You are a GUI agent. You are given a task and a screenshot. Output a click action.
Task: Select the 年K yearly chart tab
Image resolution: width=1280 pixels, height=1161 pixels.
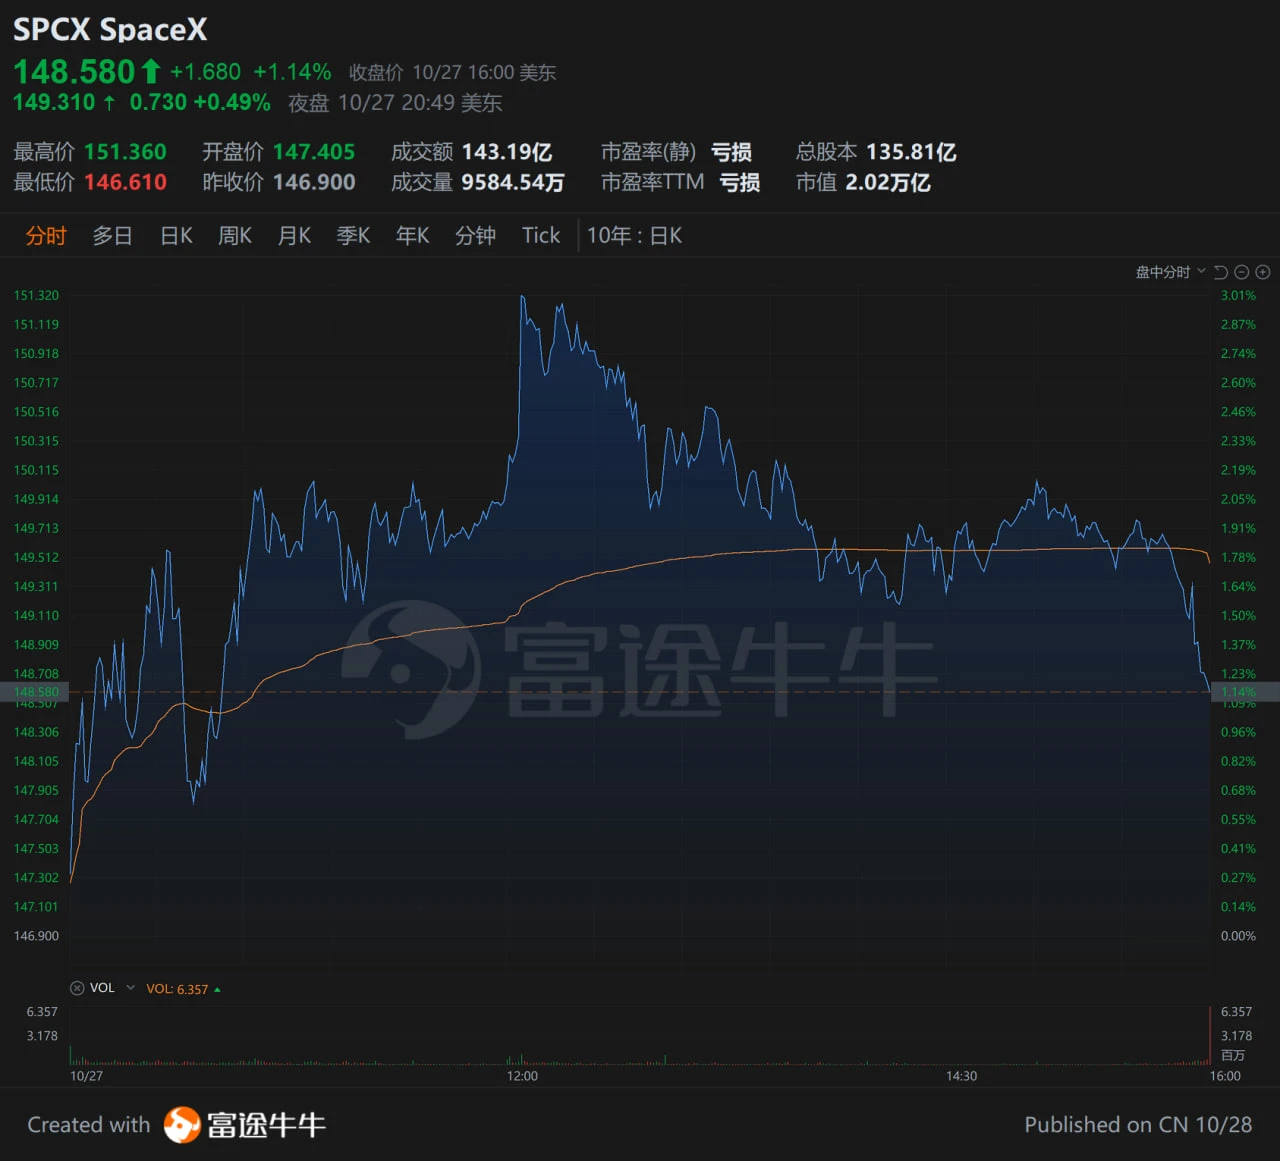point(412,236)
